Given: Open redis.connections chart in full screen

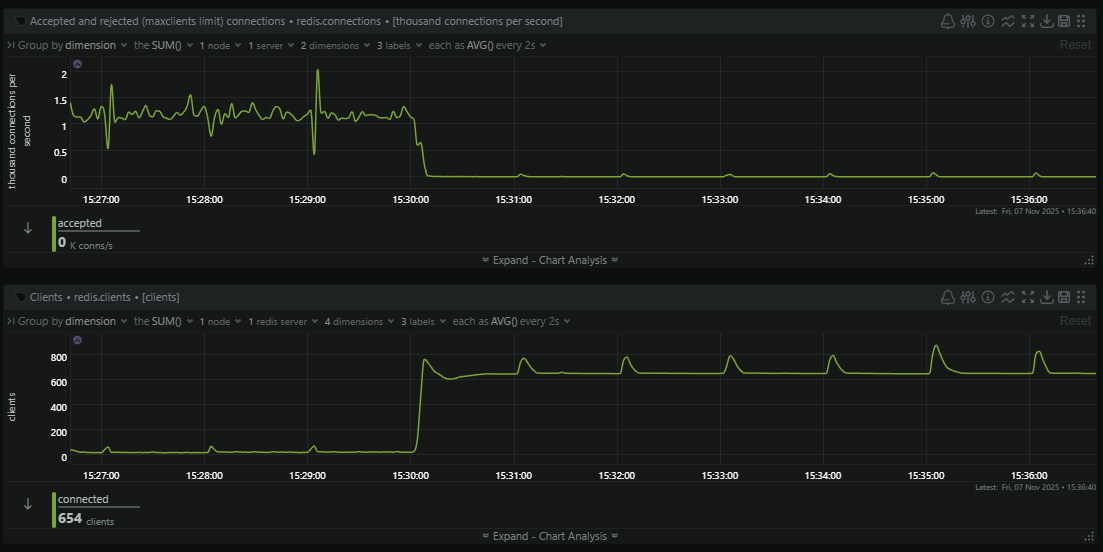Looking at the screenshot, I should pyautogui.click(x=1028, y=21).
